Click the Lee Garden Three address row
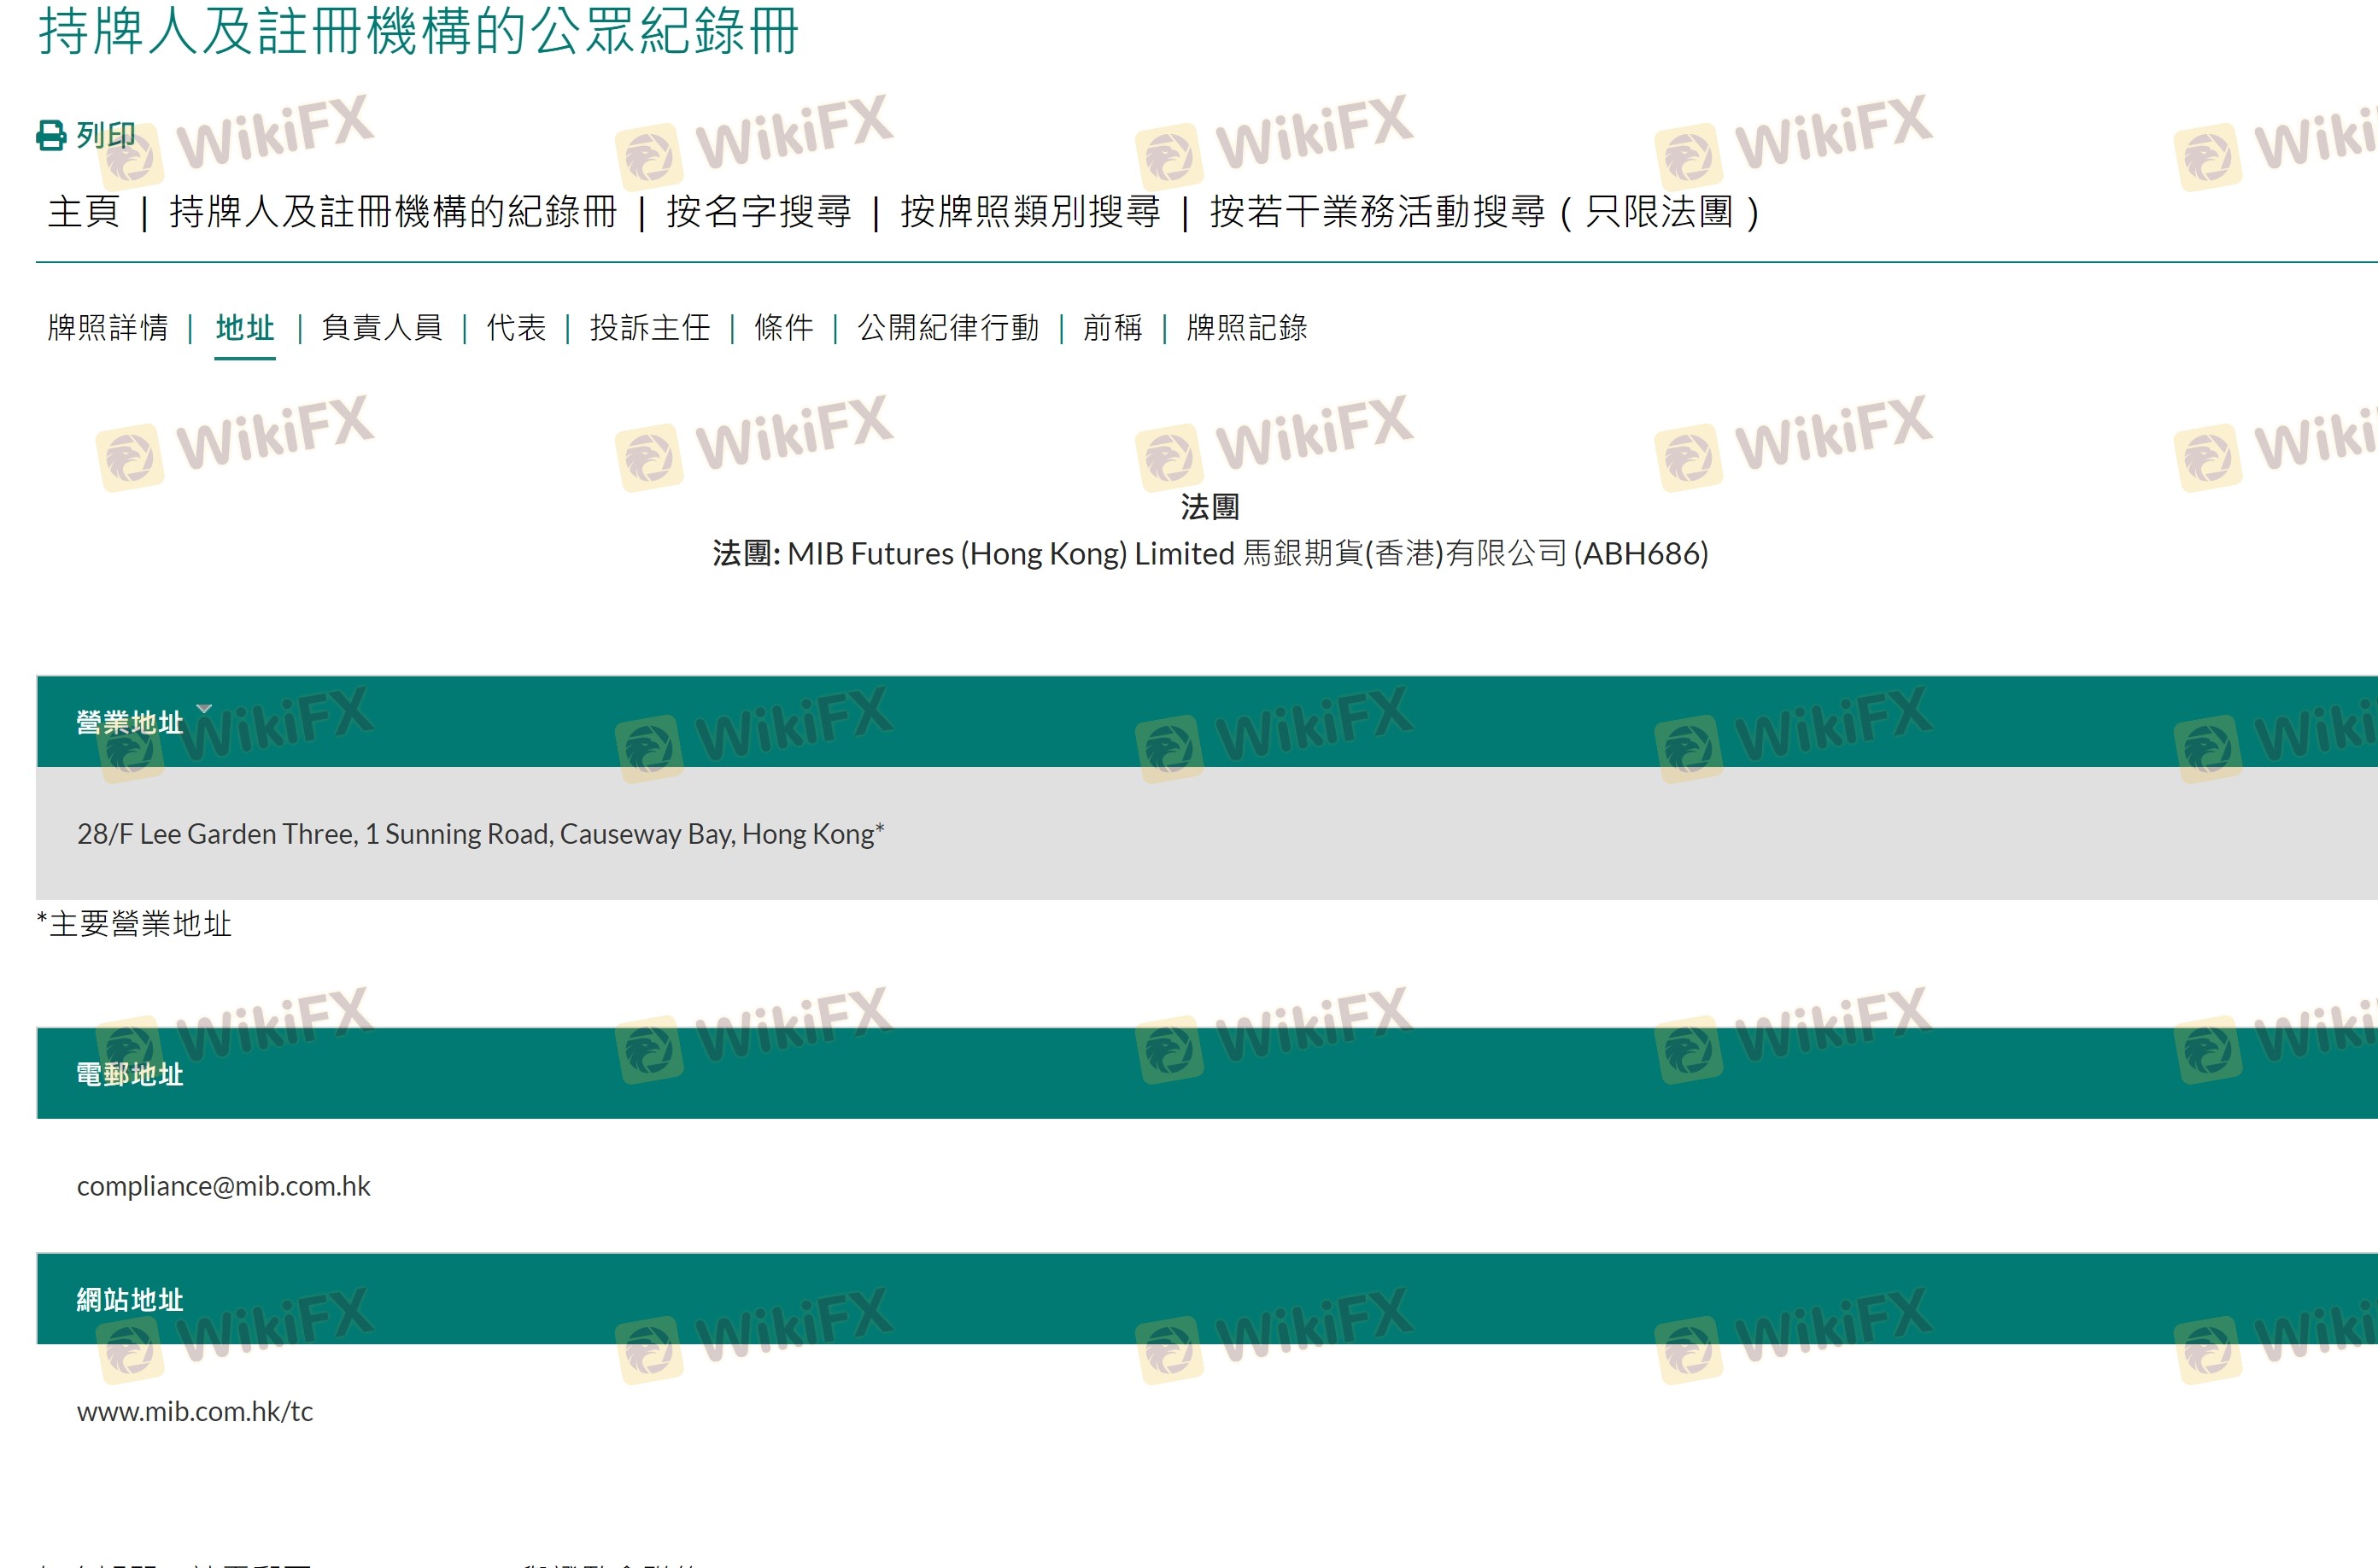Screen dimensions: 2378x1568 [x=480, y=834]
